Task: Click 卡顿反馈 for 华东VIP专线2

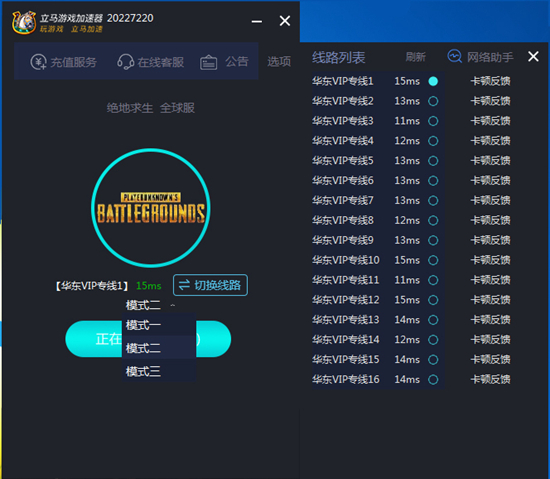Action: tap(490, 101)
